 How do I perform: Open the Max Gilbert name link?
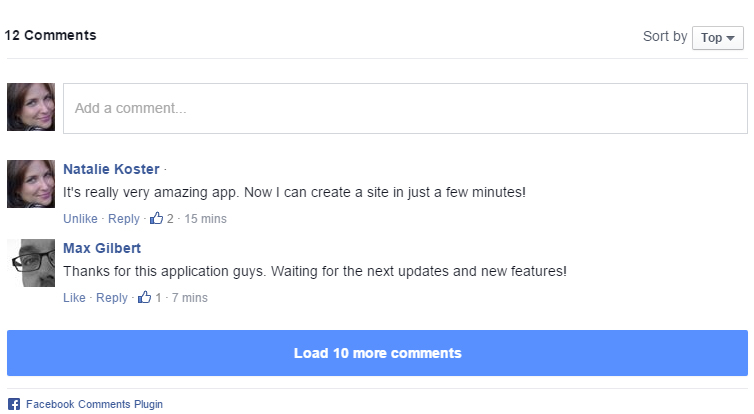(102, 248)
